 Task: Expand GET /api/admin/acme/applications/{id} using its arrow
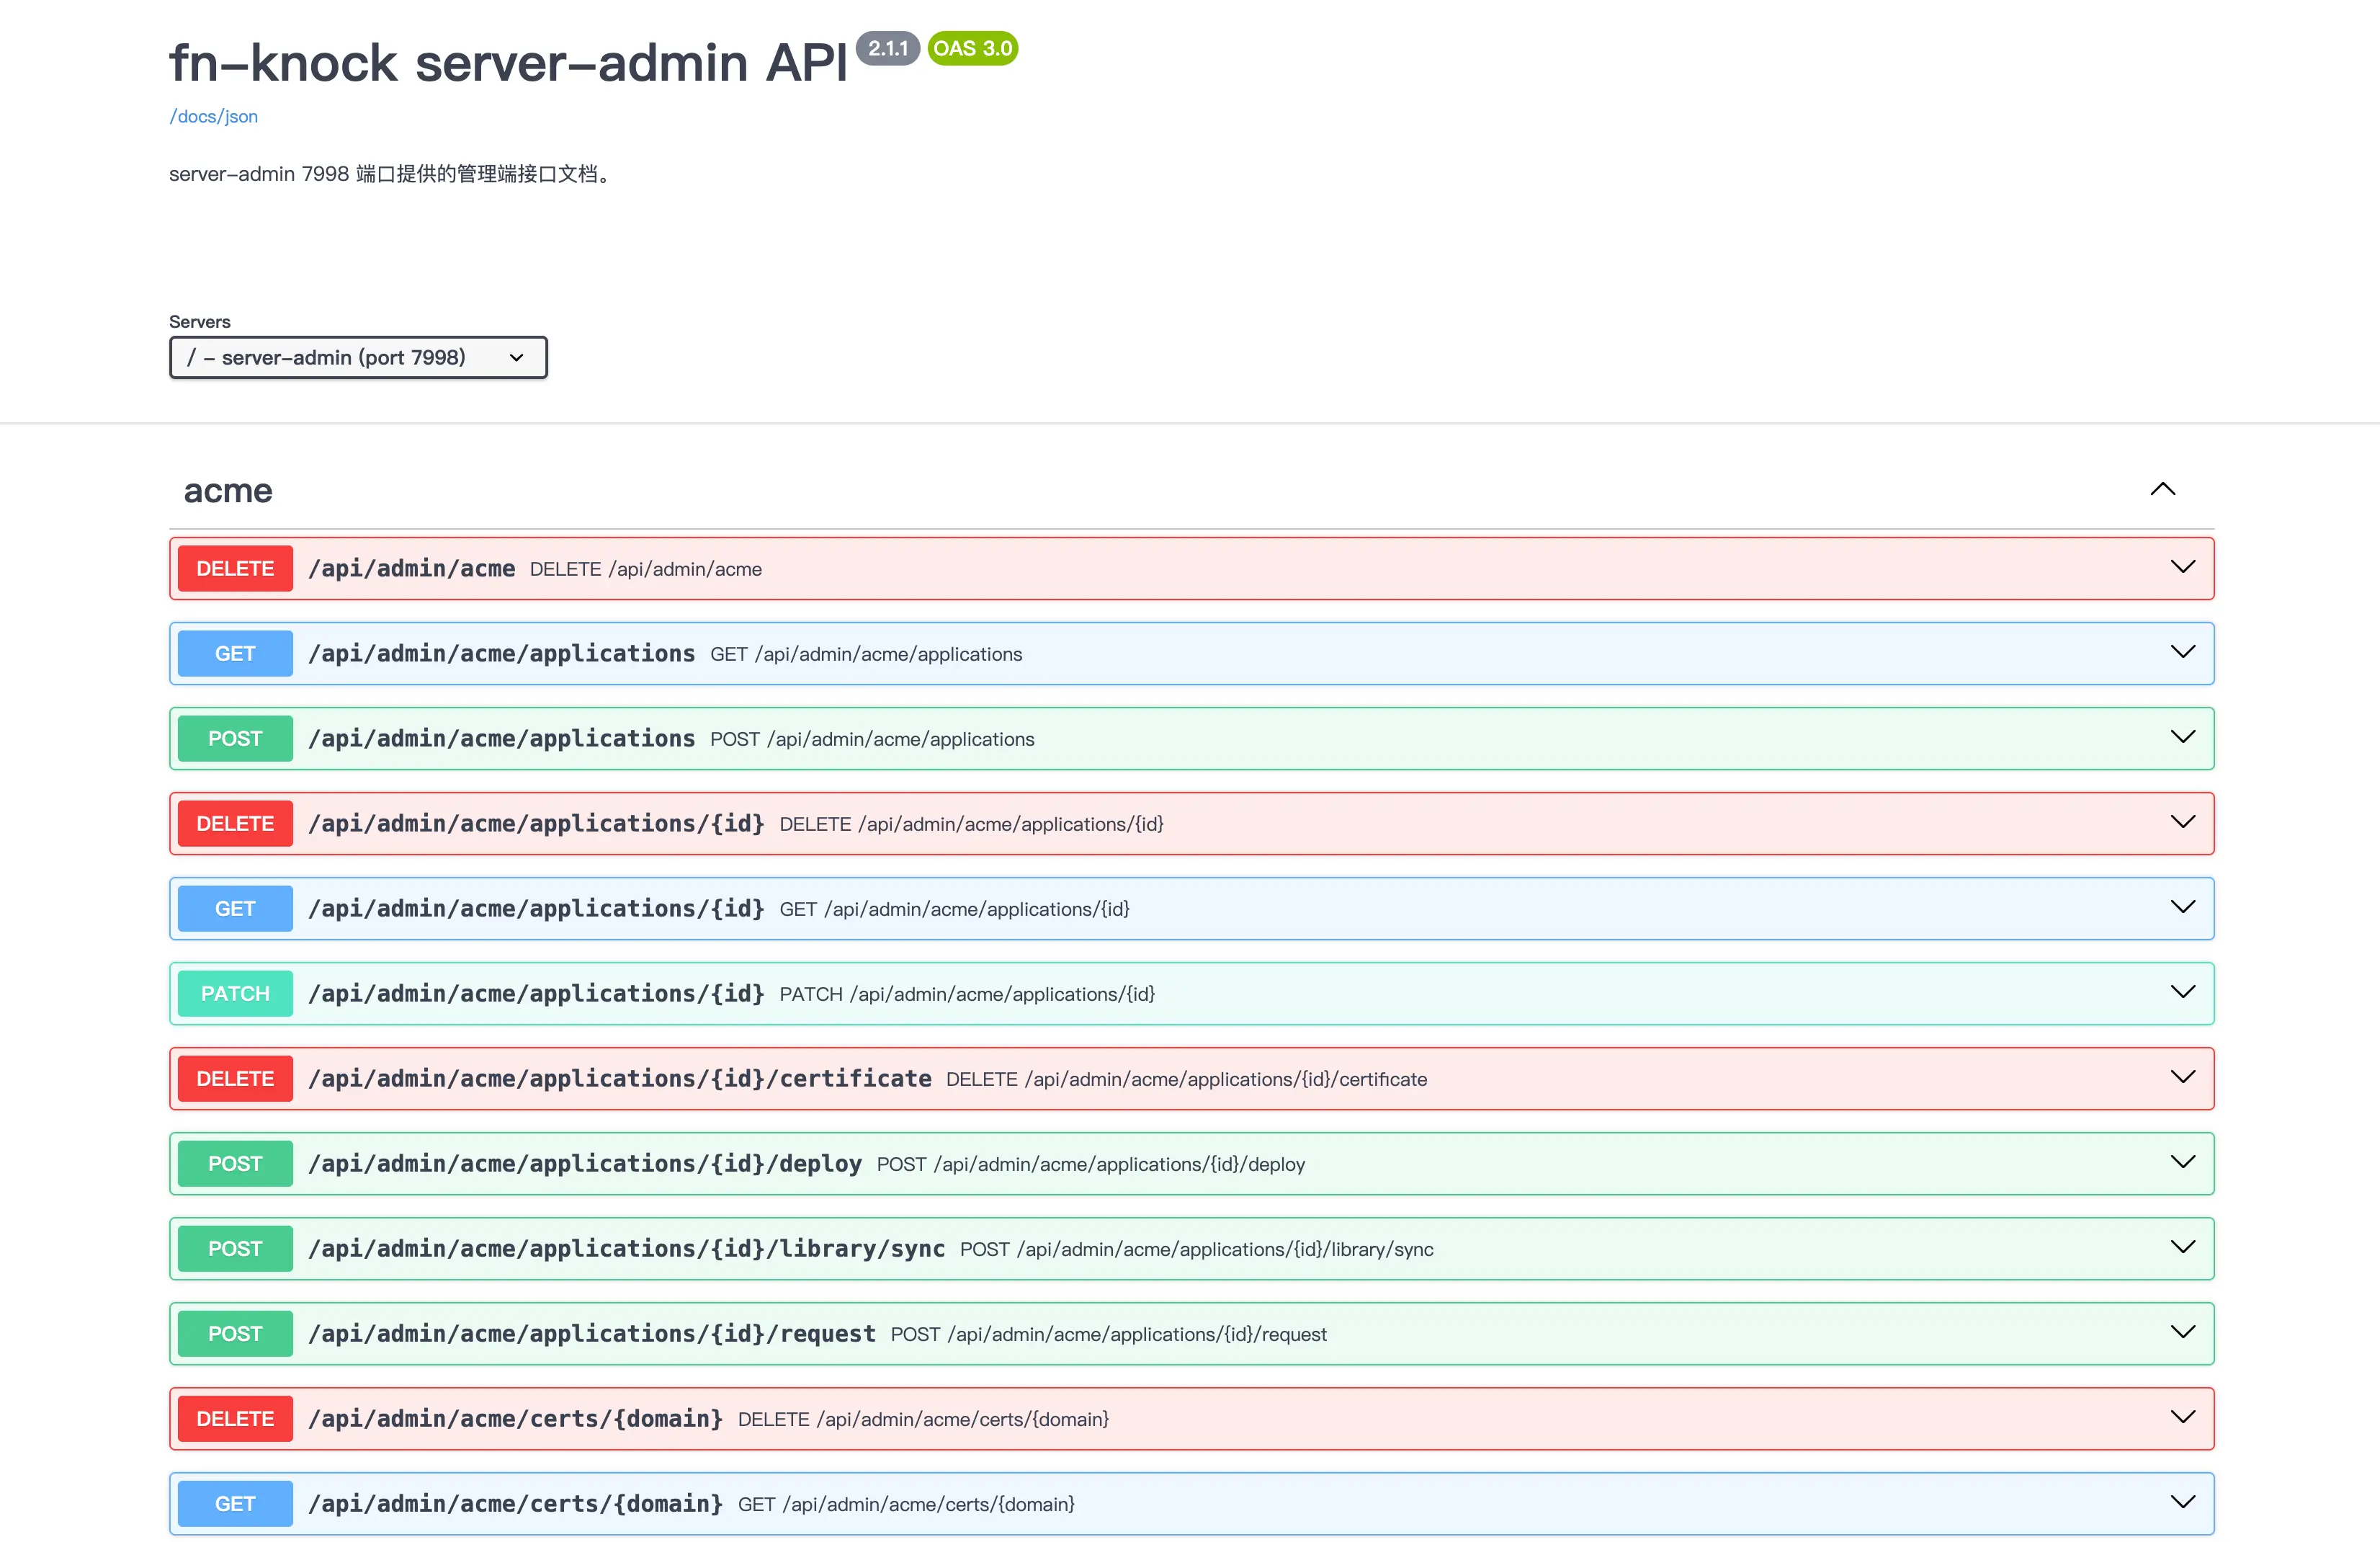tap(2183, 907)
